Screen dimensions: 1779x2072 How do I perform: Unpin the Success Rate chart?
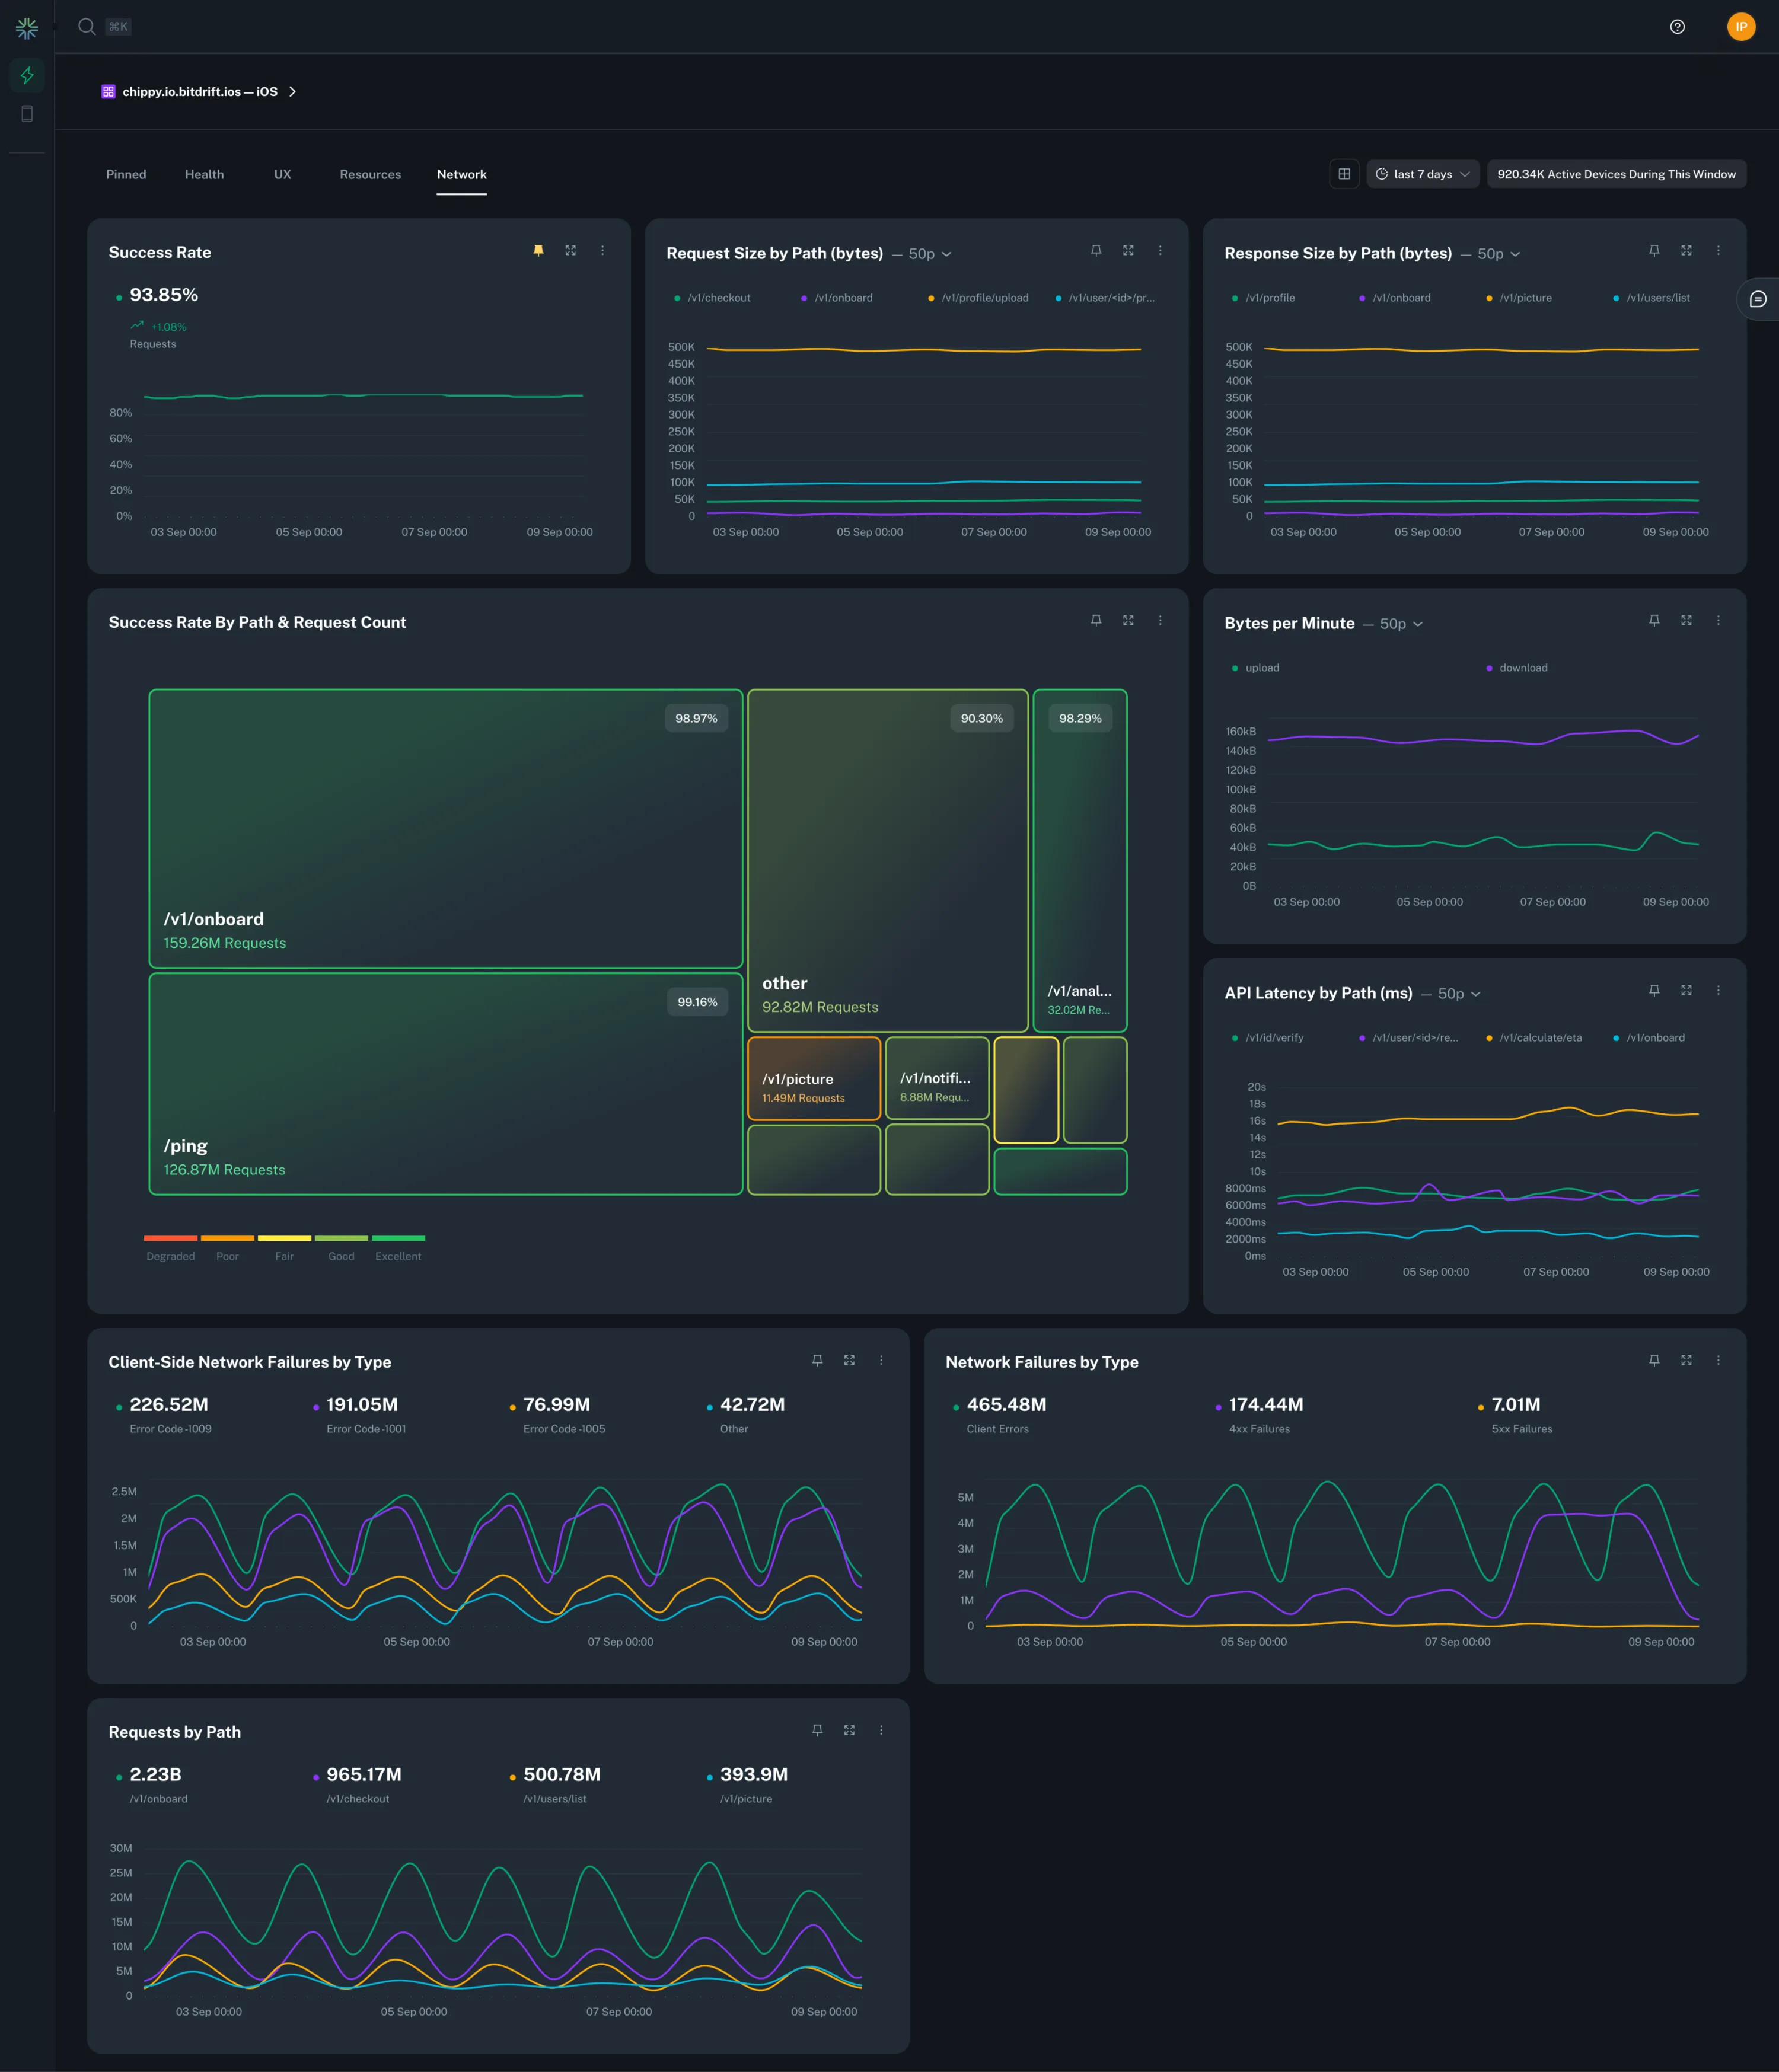click(538, 250)
